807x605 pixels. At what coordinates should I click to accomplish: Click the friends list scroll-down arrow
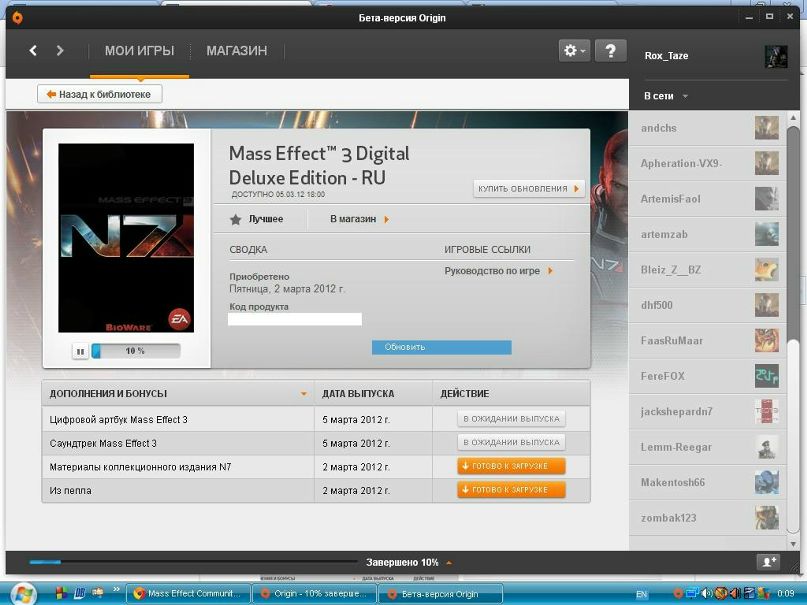point(793,543)
